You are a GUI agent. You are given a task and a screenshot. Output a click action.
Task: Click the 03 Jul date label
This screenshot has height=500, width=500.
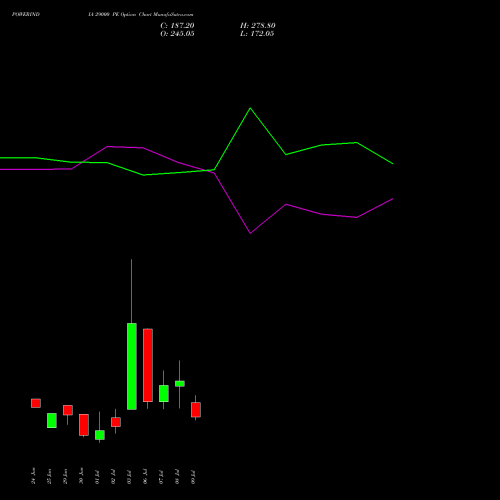tap(129, 477)
